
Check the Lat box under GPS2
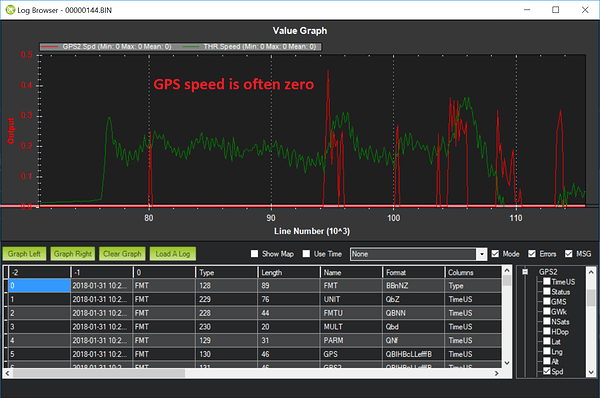coord(547,341)
